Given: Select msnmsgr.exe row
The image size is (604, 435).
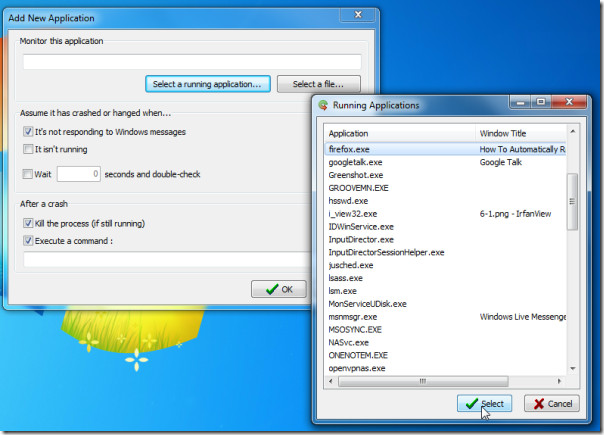Looking at the screenshot, I should (445, 317).
